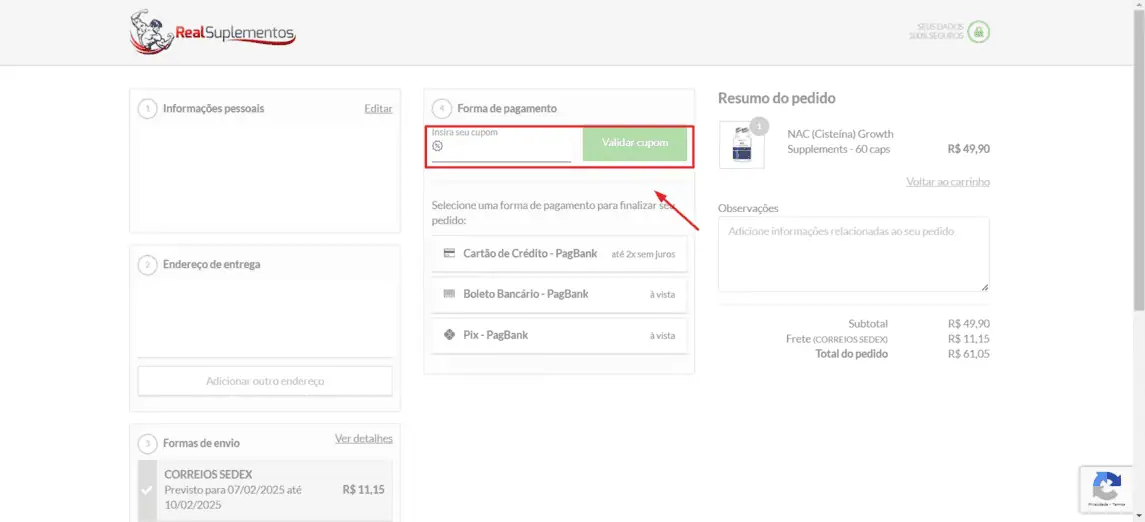
Task: Click 'à vista' text on Boleto row
Action: pyautogui.click(x=662, y=295)
